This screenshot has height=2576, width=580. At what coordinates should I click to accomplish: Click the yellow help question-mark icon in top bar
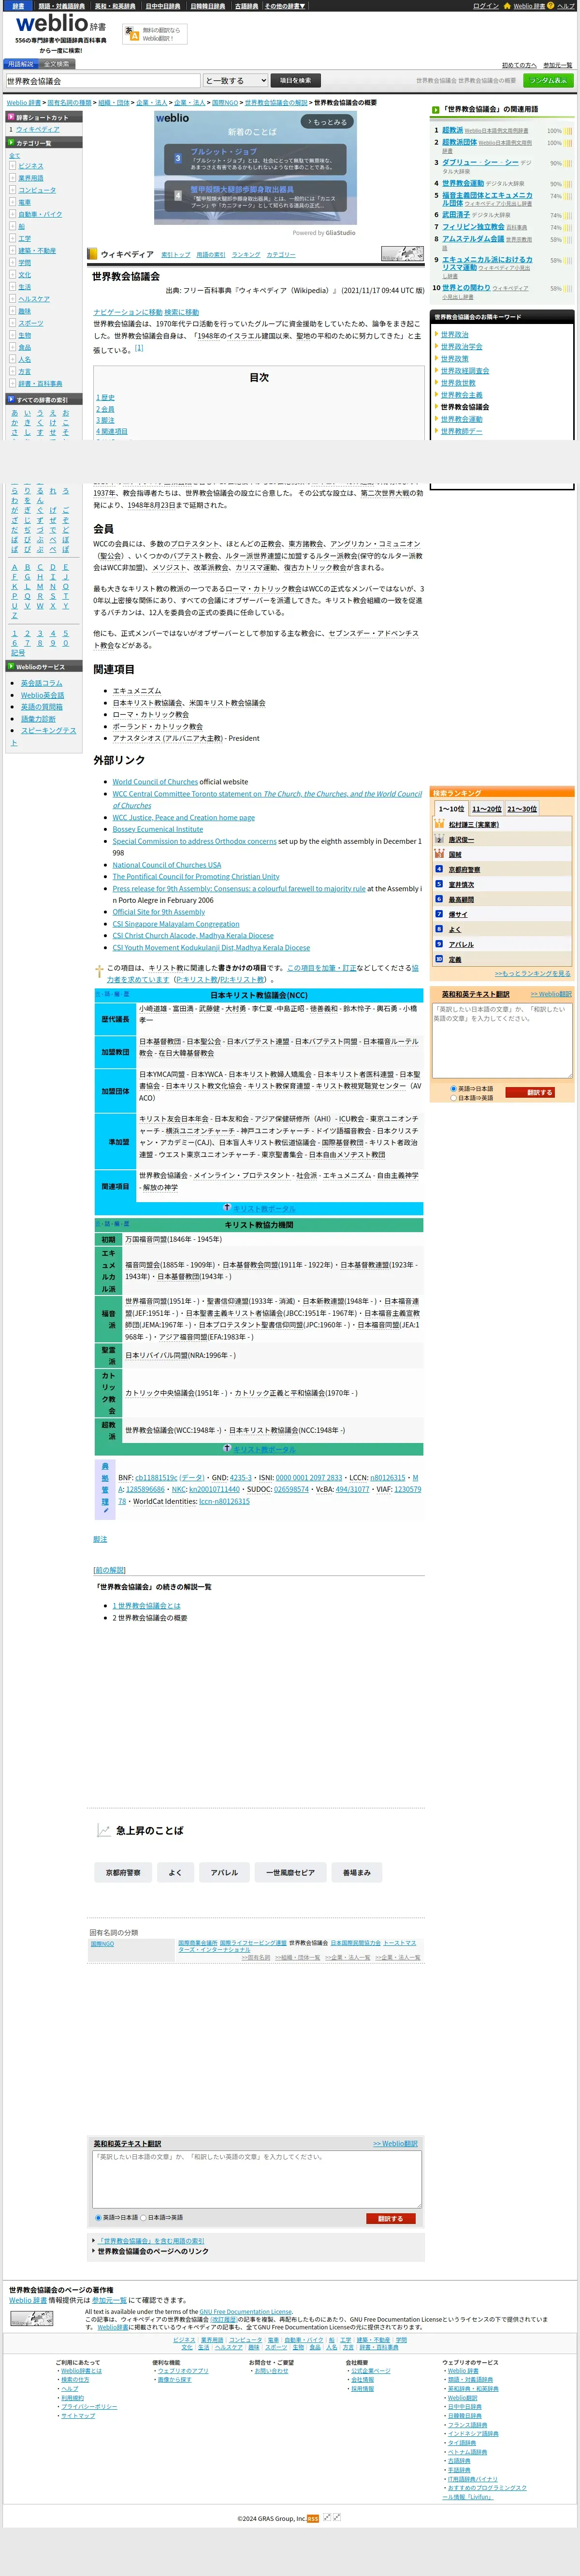coord(550,6)
